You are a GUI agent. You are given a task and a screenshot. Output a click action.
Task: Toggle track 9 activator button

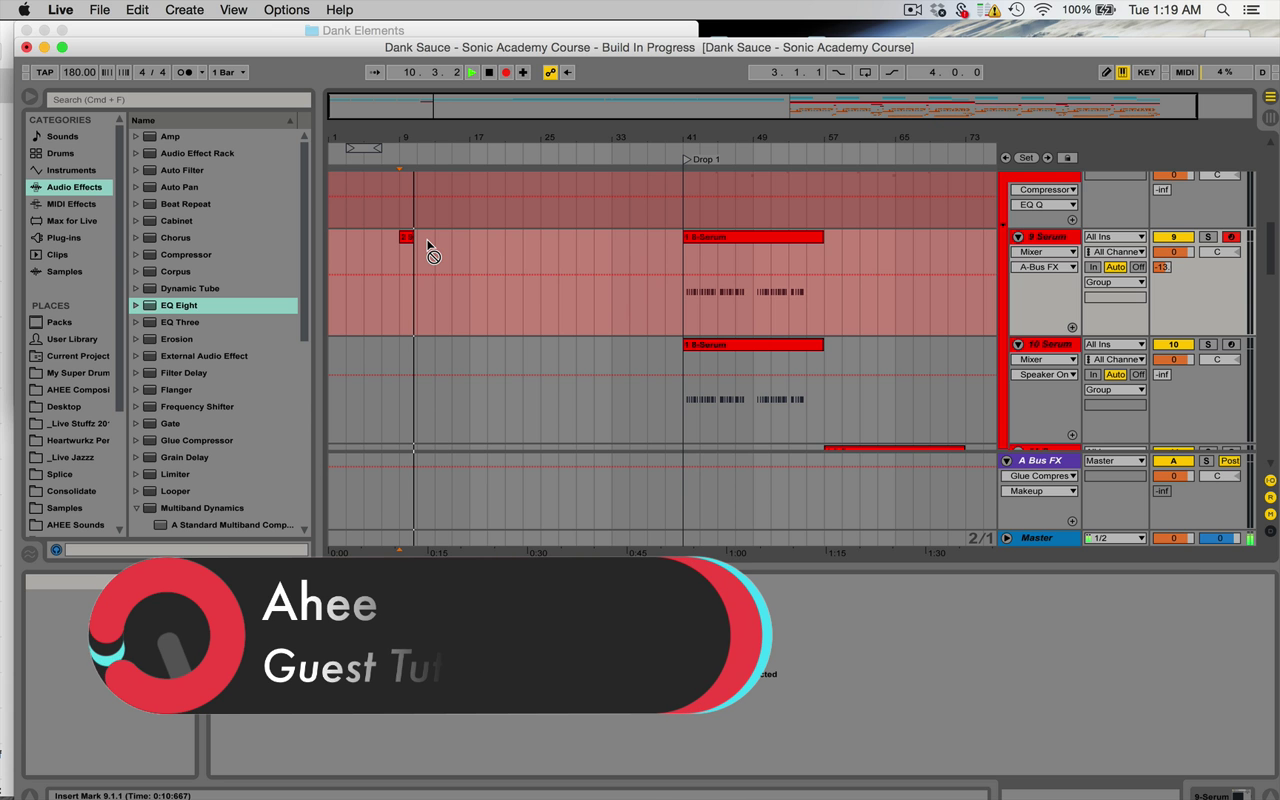click(x=1174, y=237)
